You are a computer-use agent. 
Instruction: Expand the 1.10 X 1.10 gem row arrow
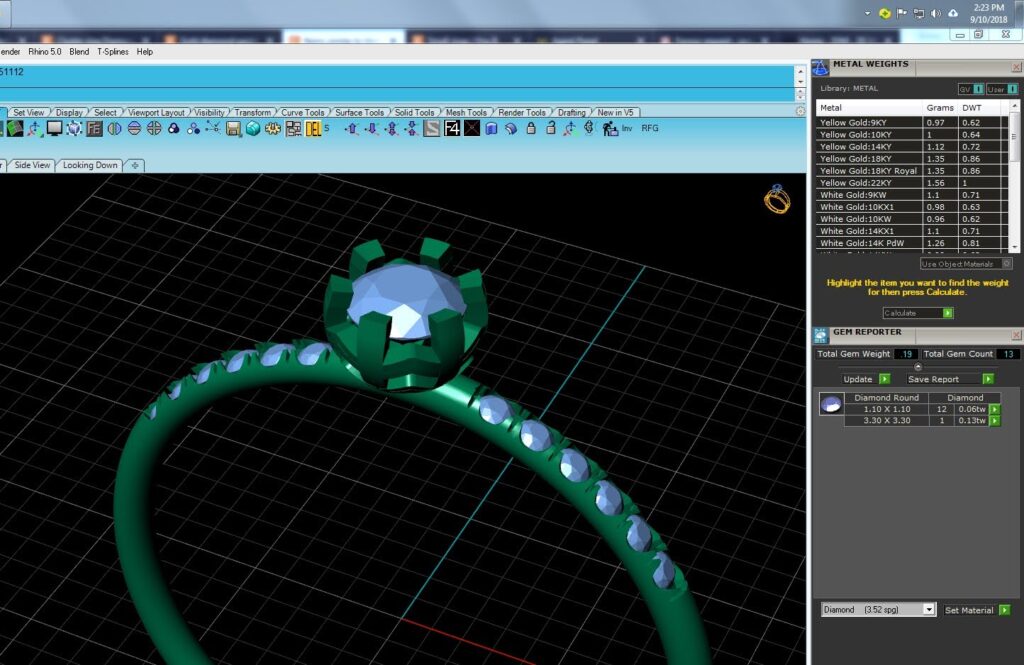(x=995, y=410)
